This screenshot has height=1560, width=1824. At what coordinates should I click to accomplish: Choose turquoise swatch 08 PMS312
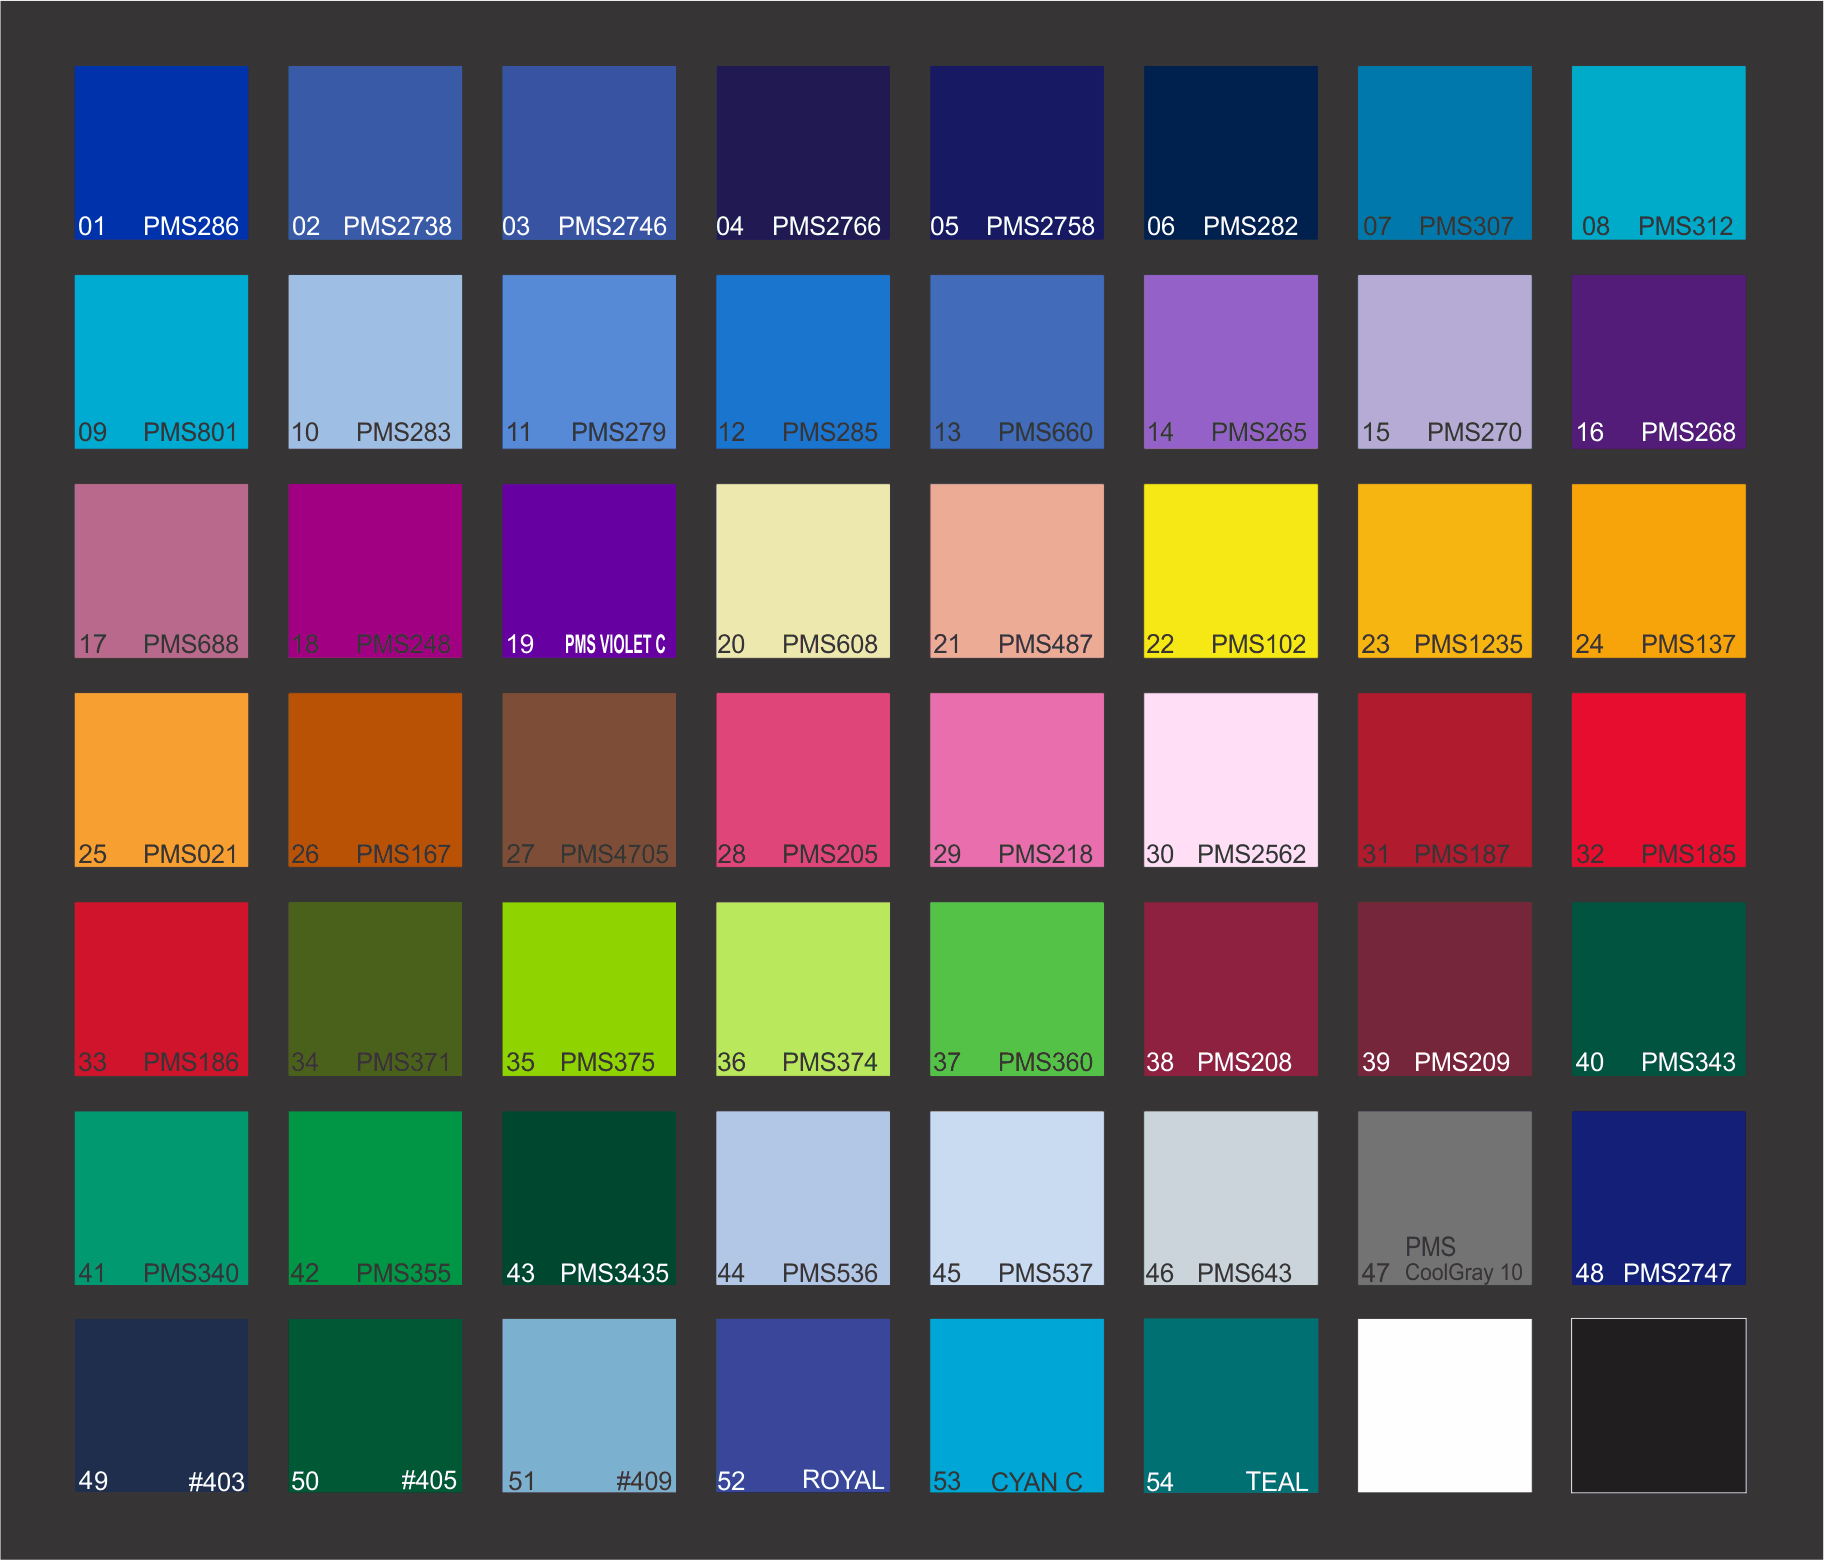point(1659,153)
